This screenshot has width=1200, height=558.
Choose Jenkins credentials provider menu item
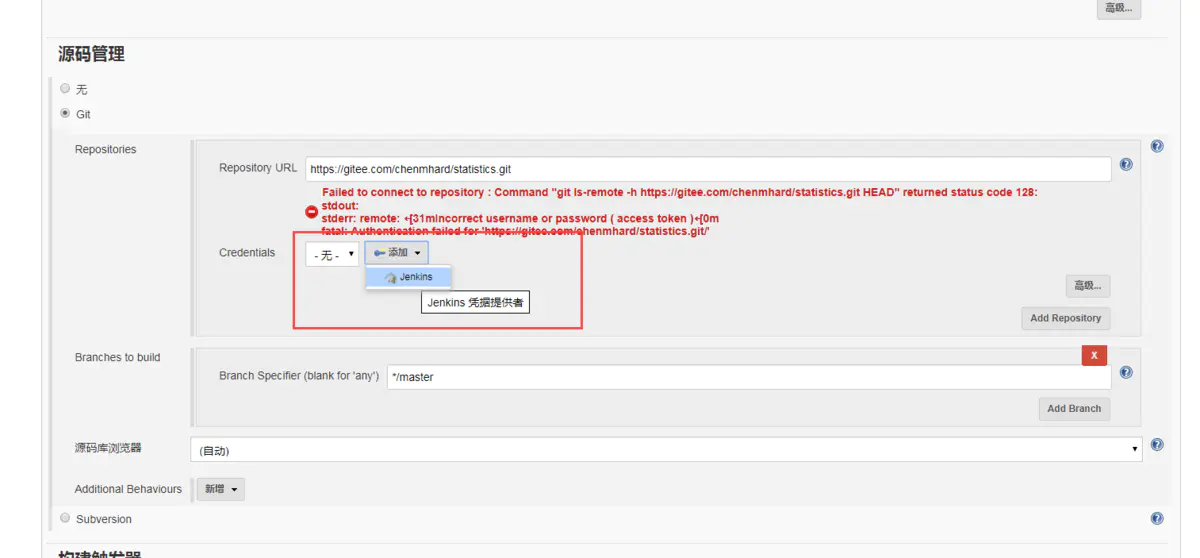(409, 277)
